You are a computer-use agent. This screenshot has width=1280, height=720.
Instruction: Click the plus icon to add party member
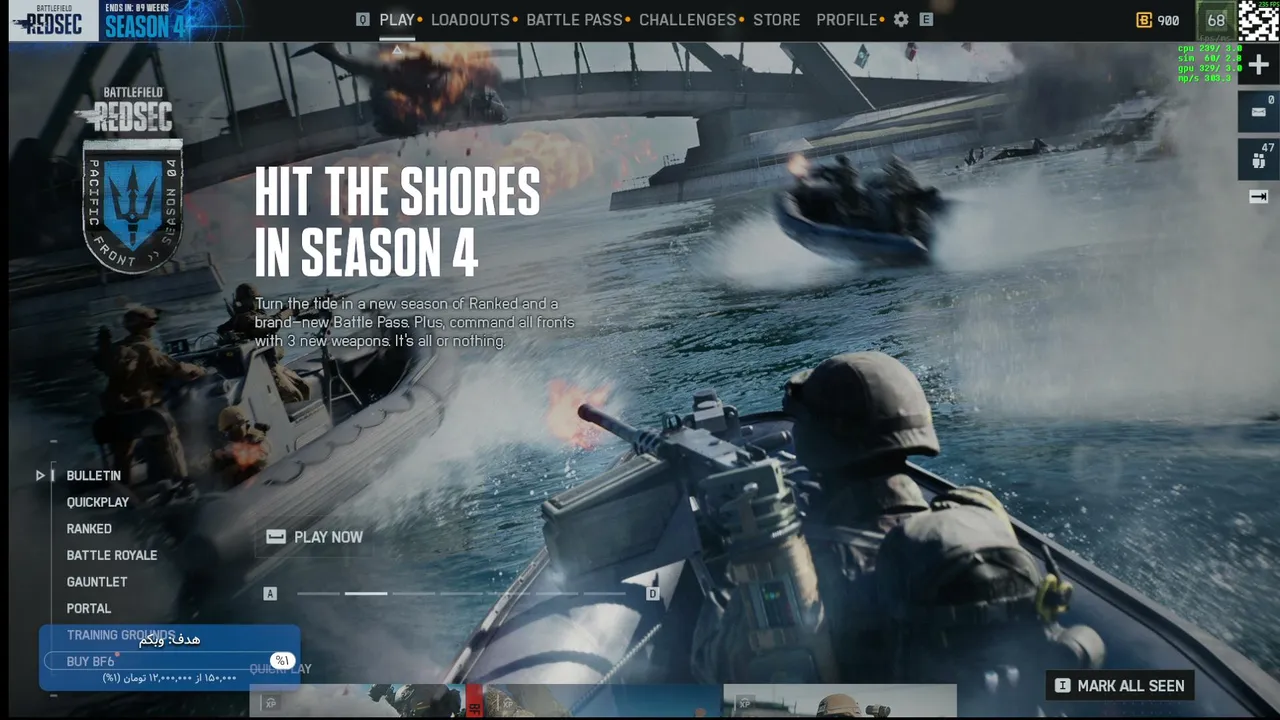tap(1258, 65)
